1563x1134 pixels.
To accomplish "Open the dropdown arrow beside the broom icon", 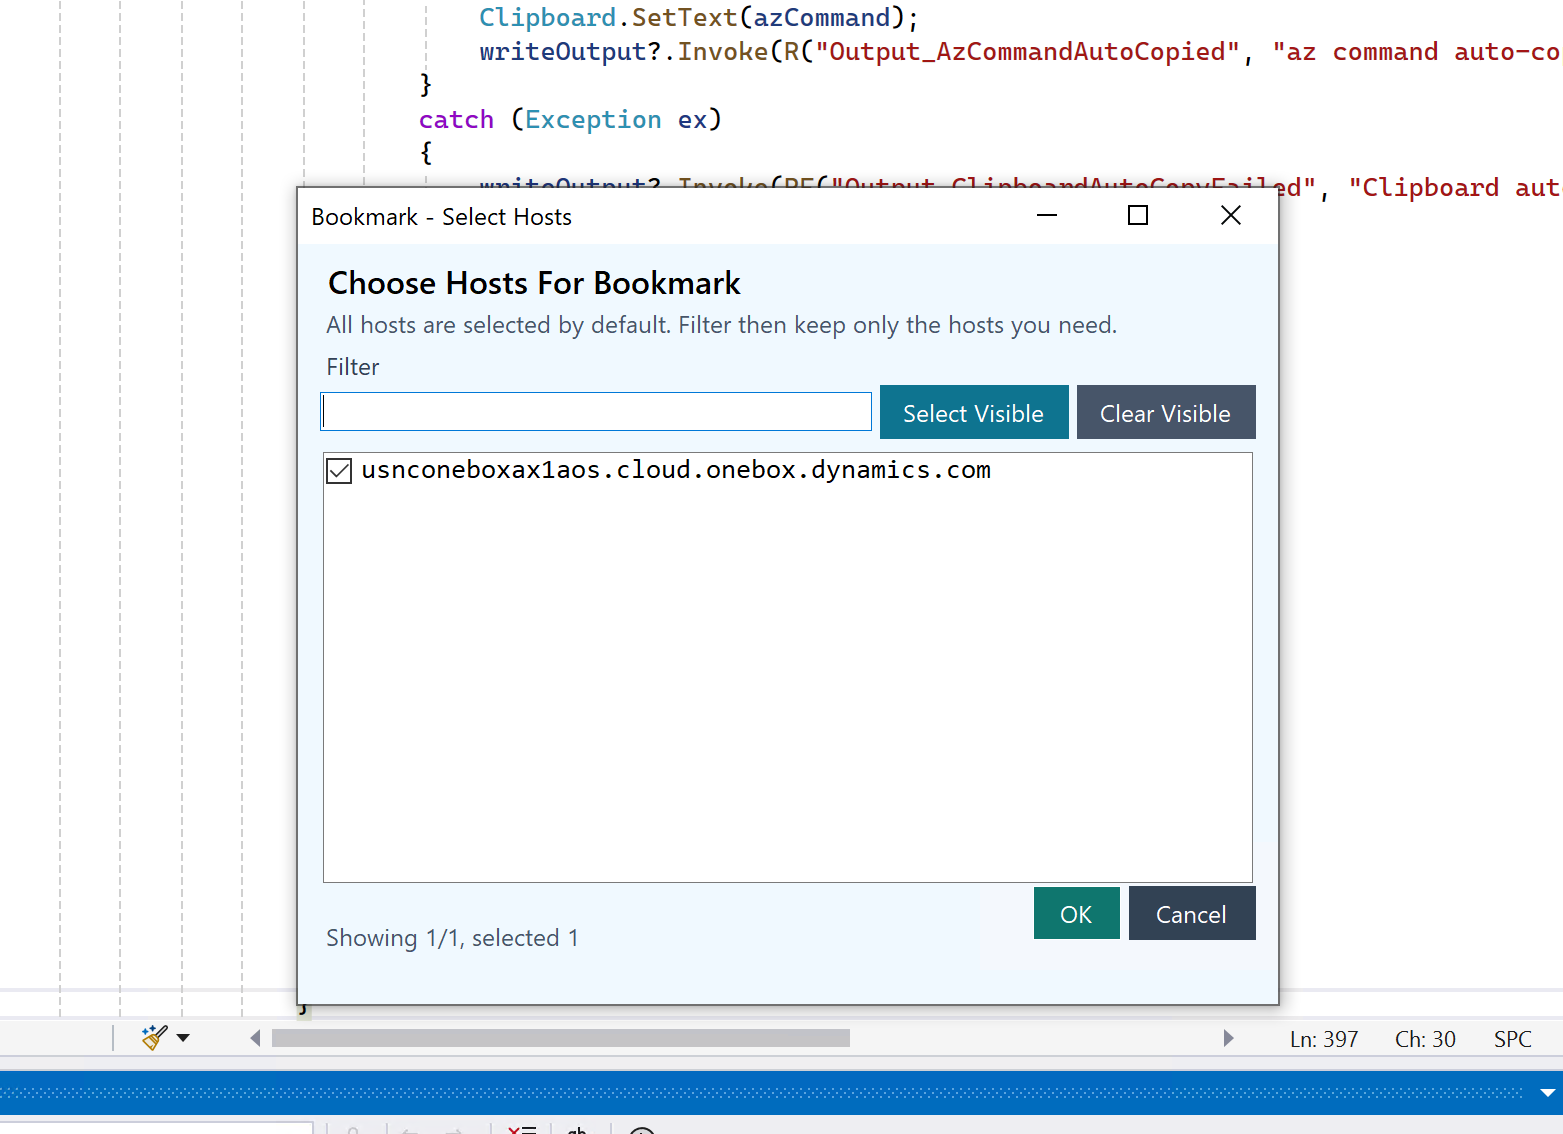I will (183, 1038).
